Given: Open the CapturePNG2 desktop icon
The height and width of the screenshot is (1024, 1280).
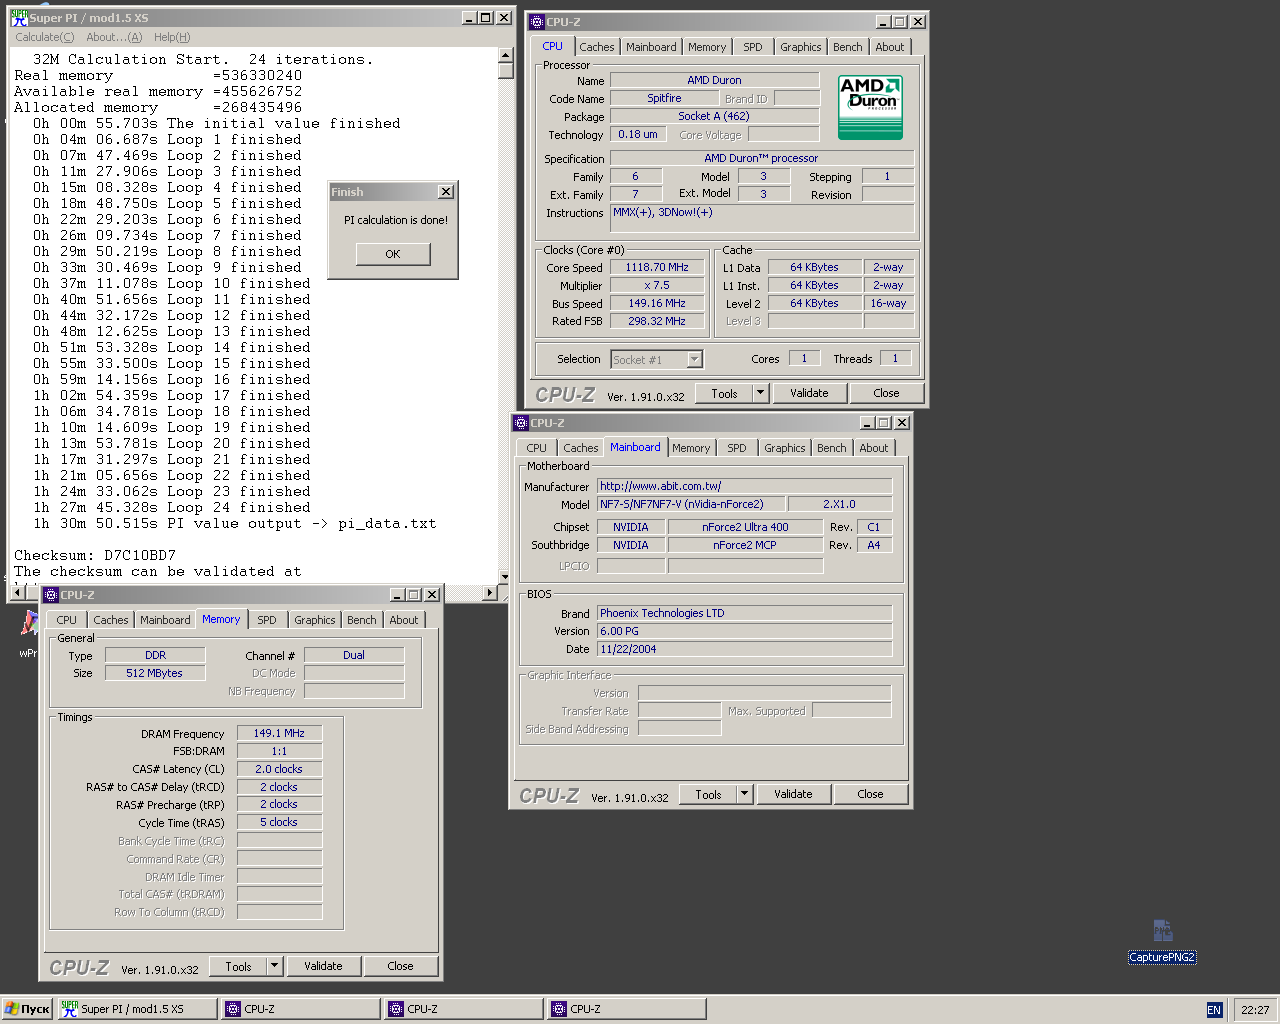Looking at the screenshot, I should click(1162, 941).
